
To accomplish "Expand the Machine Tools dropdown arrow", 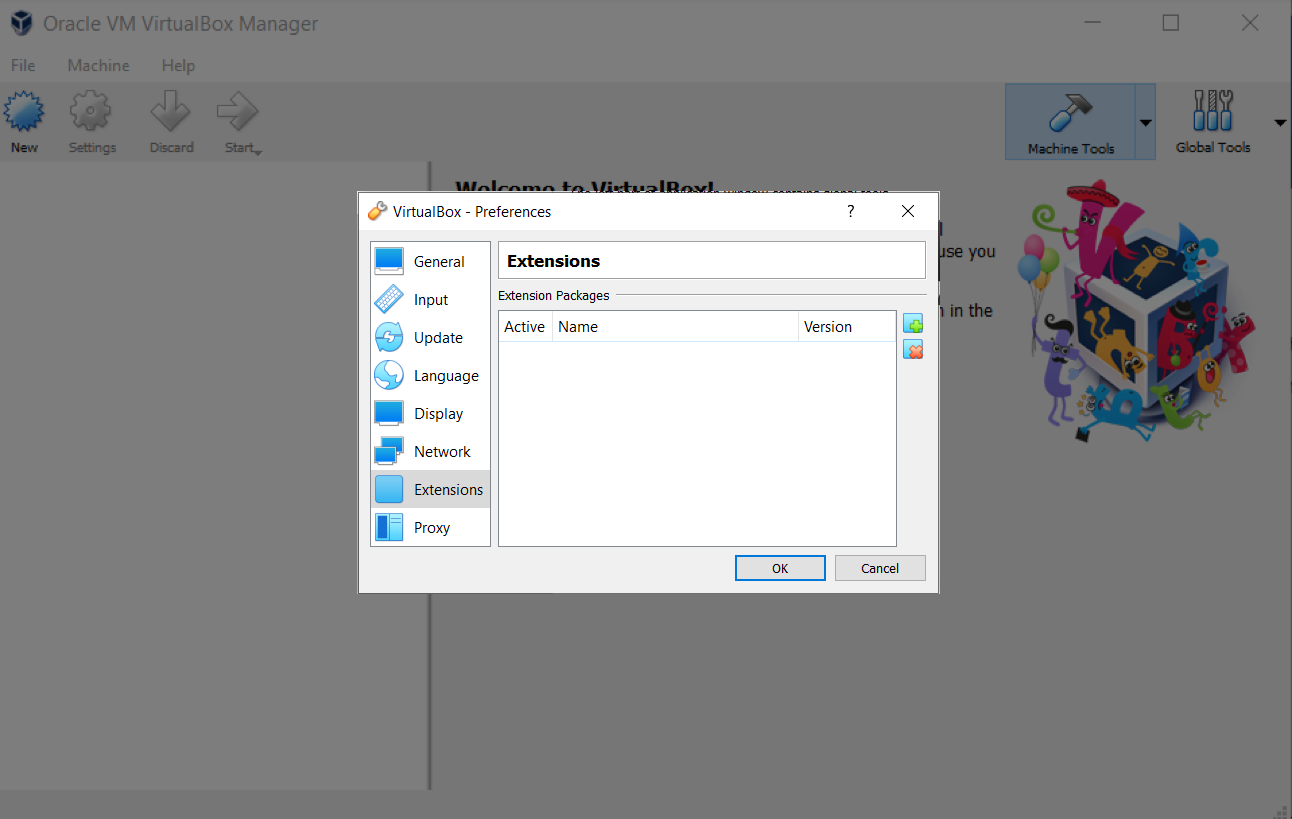I will coord(1146,122).
